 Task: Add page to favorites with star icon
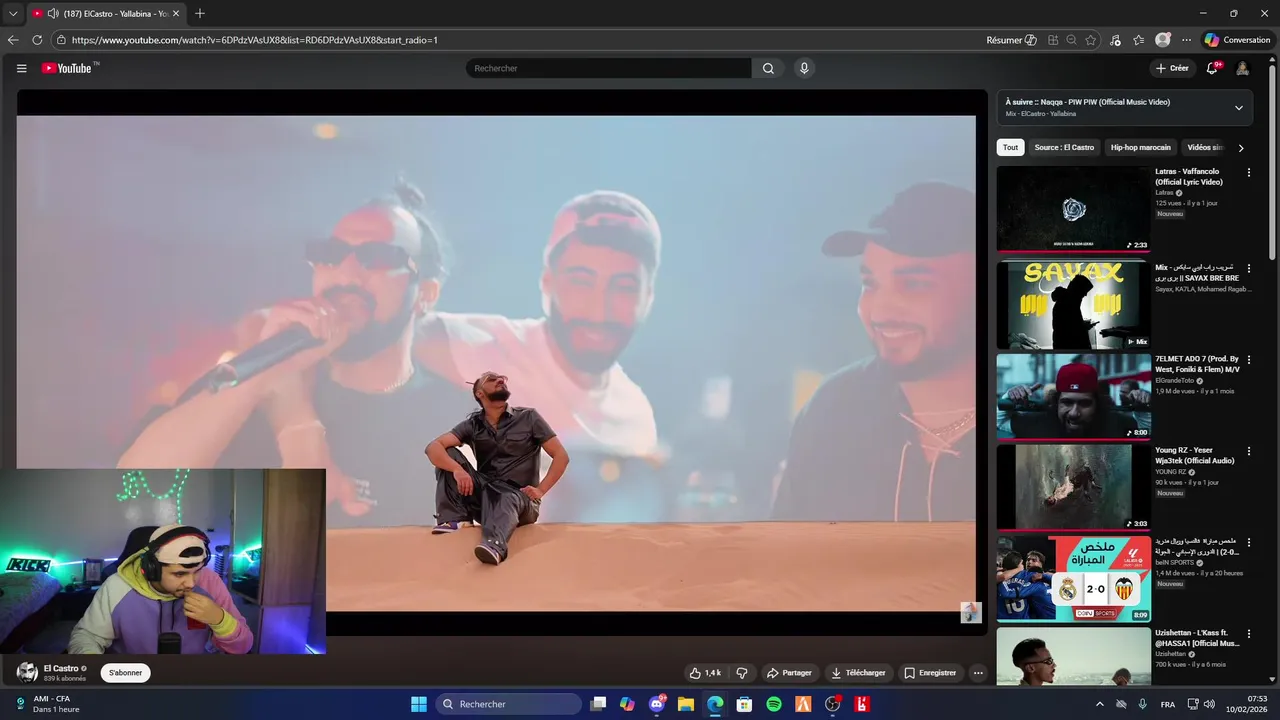click(x=1090, y=40)
